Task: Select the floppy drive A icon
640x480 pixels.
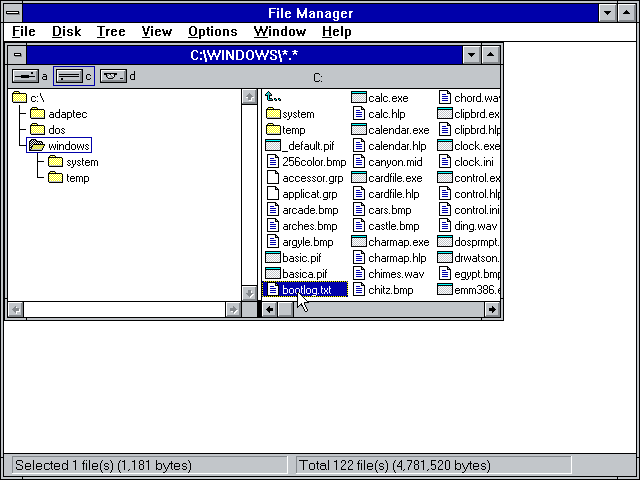Action: point(25,76)
